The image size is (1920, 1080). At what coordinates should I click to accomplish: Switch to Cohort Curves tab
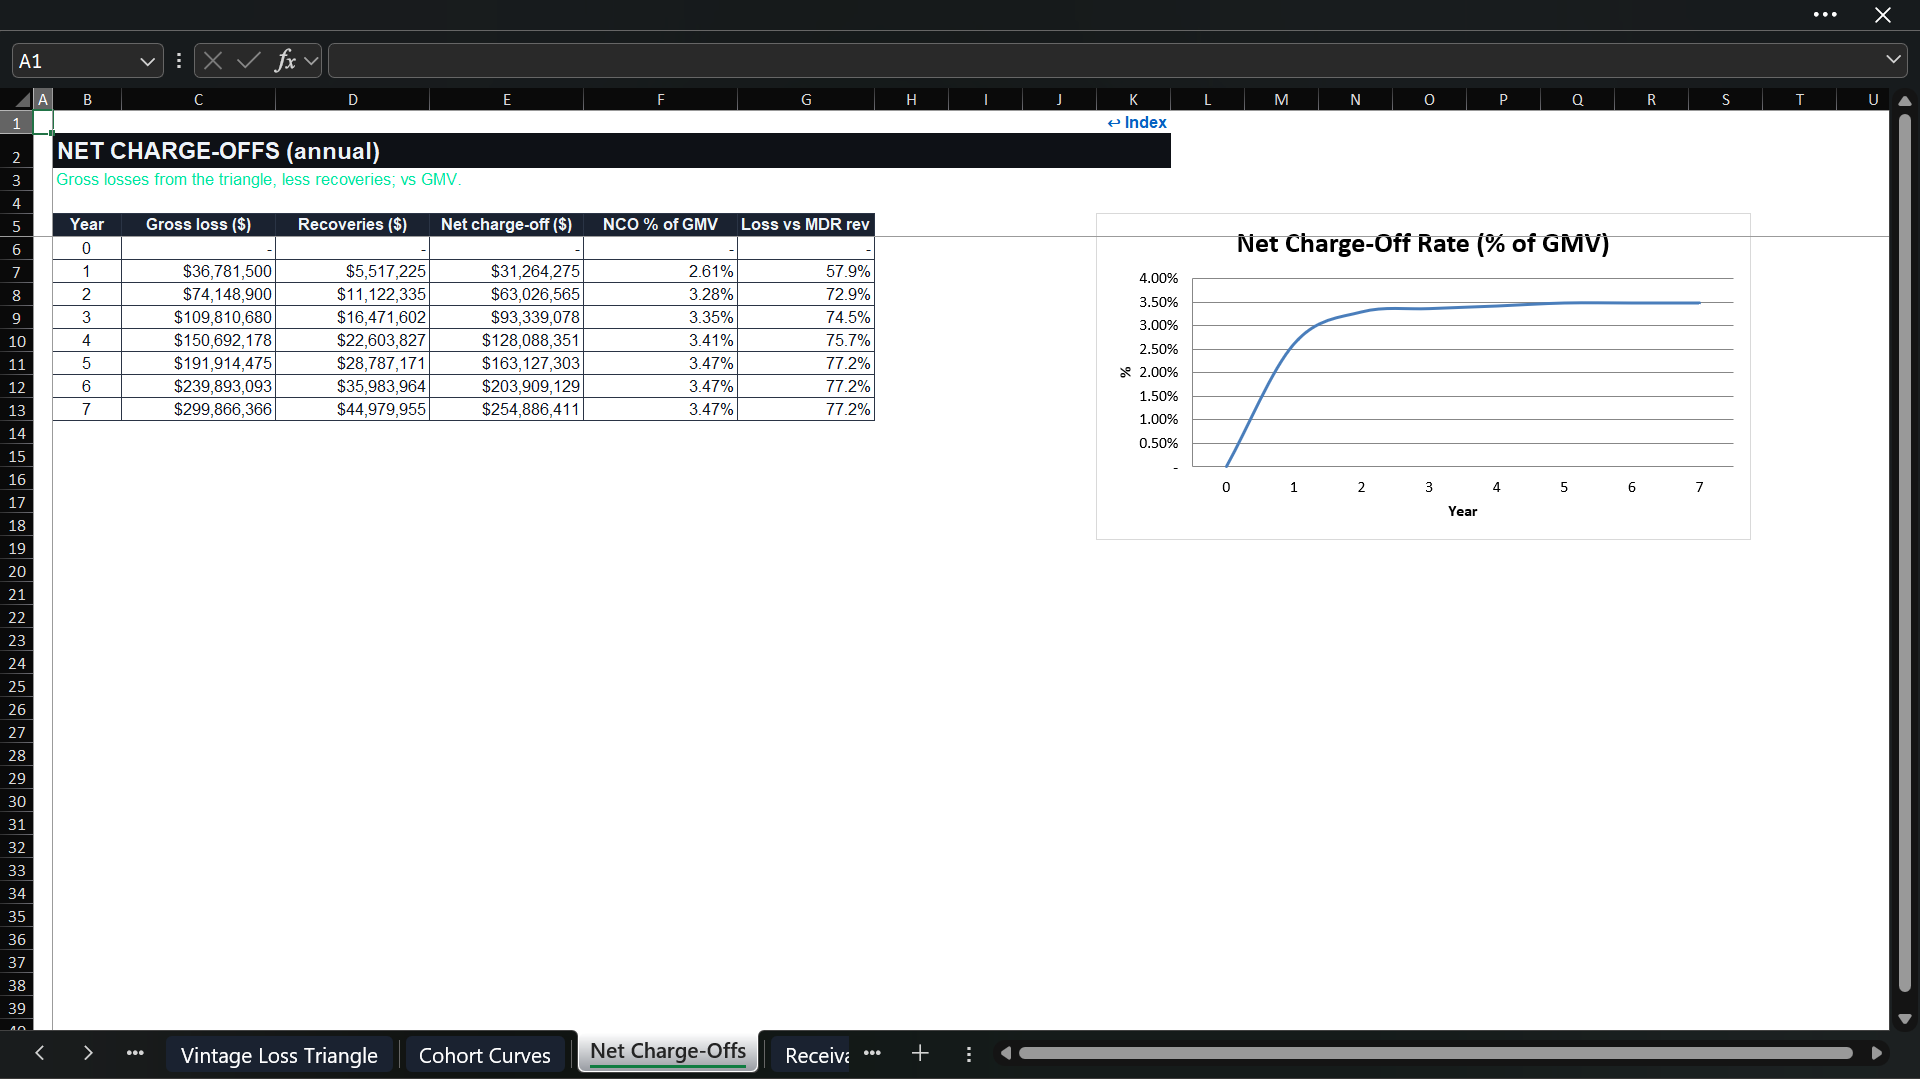tap(485, 1055)
